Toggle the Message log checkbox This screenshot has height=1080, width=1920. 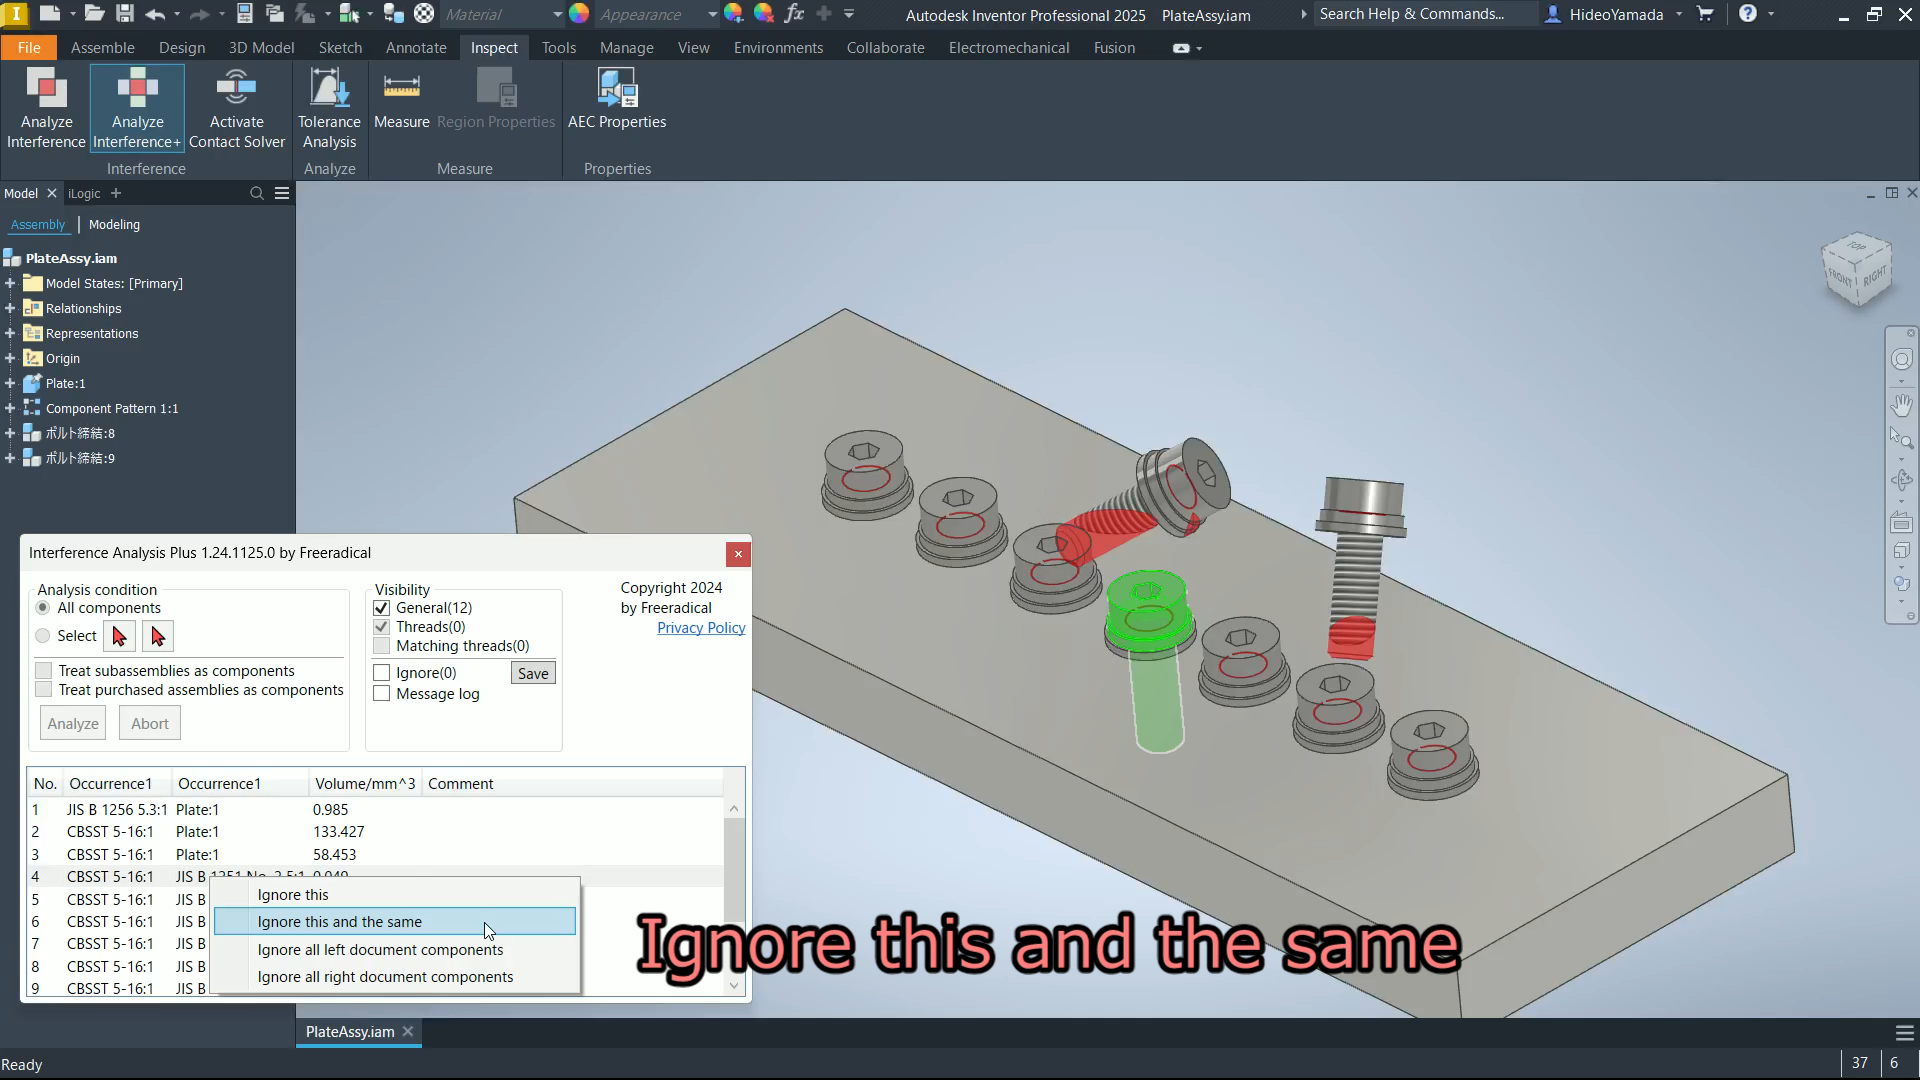(x=382, y=694)
